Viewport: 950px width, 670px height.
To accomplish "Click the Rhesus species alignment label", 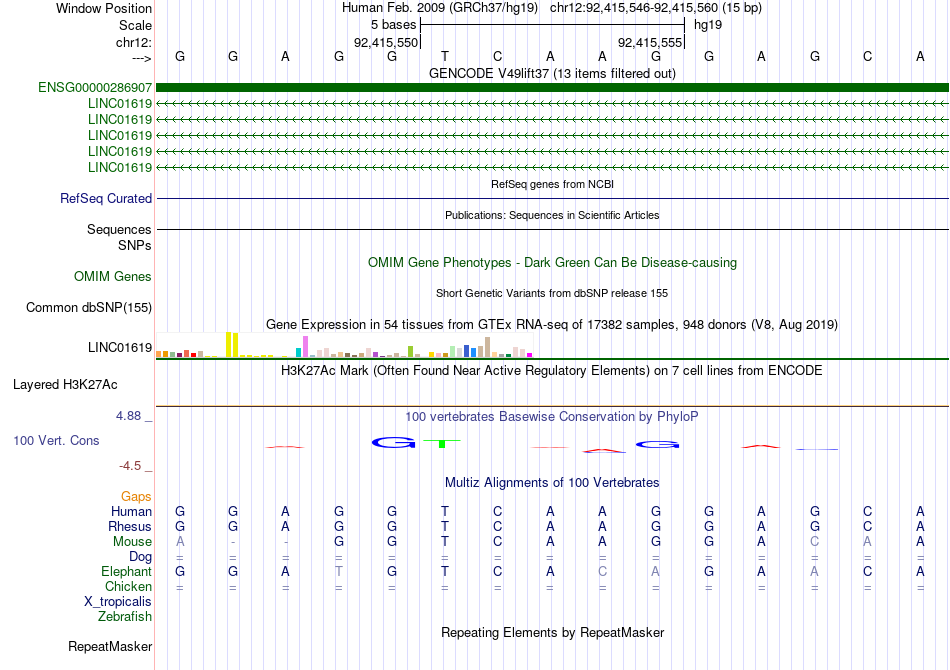I will 130,526.
